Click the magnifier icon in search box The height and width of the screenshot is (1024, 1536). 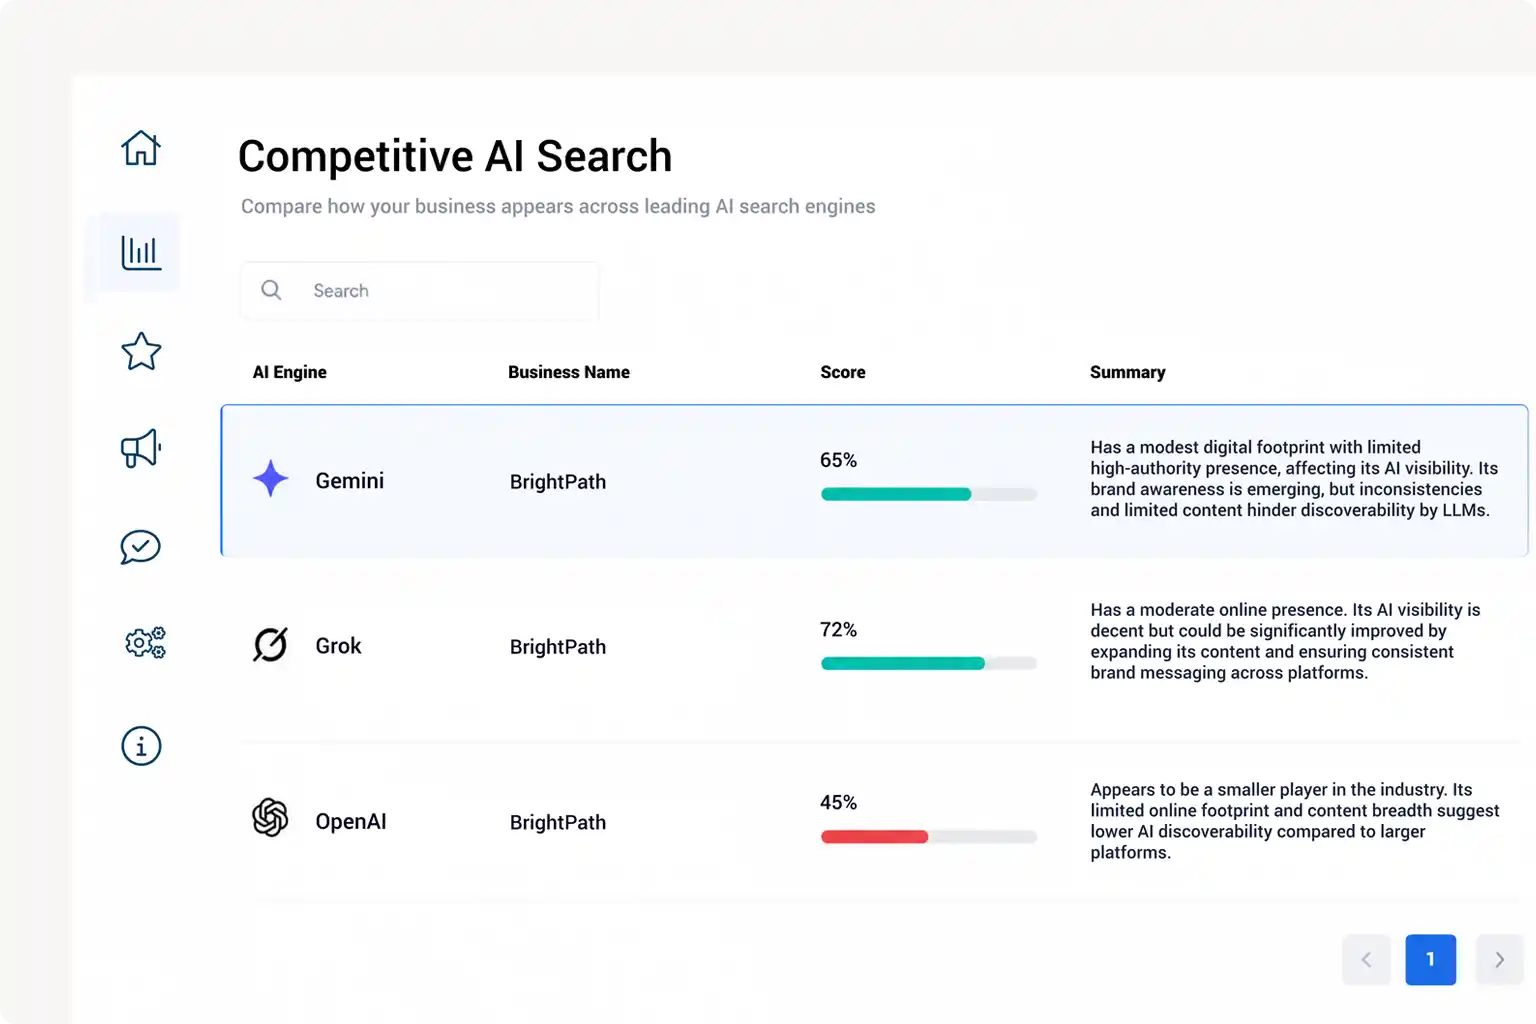[271, 290]
